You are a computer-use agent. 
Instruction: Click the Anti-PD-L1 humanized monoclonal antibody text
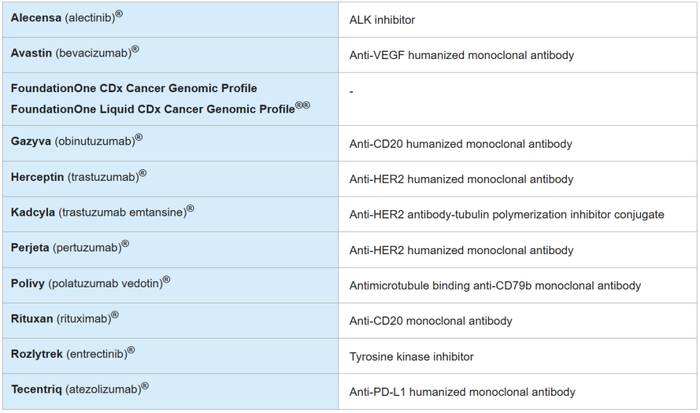[x=462, y=391]
